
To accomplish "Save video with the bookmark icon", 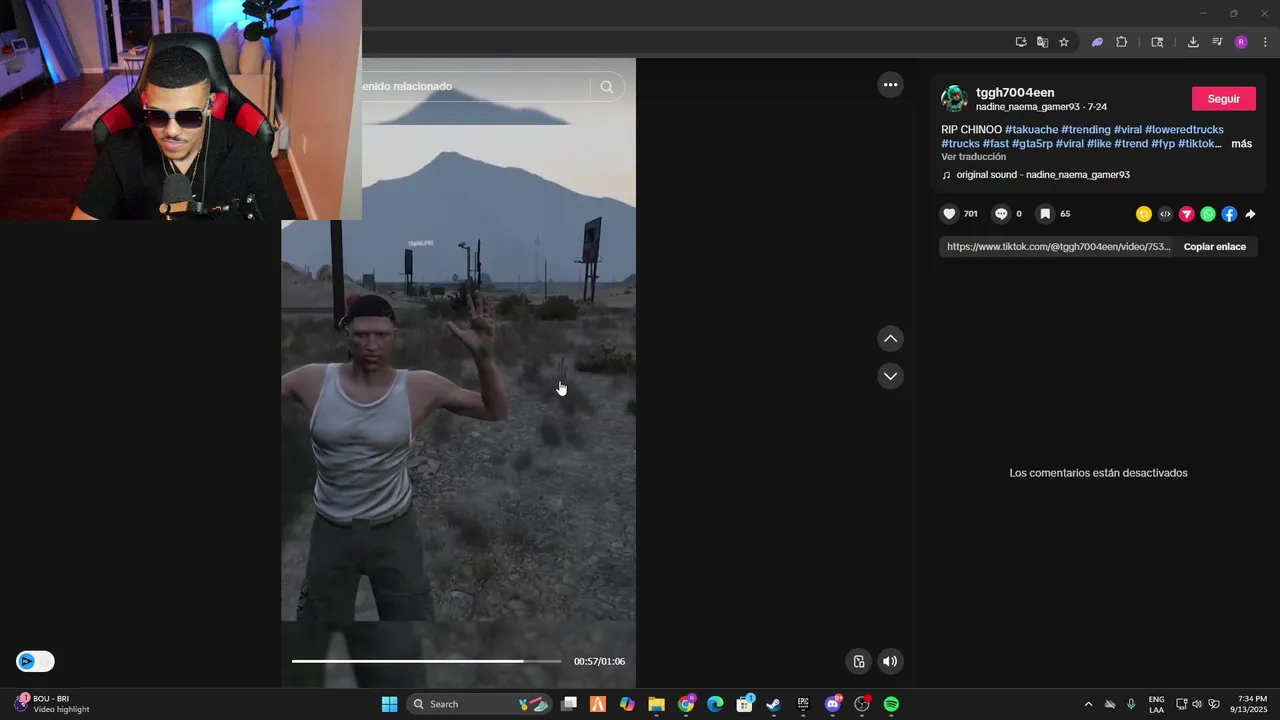I will [1045, 214].
